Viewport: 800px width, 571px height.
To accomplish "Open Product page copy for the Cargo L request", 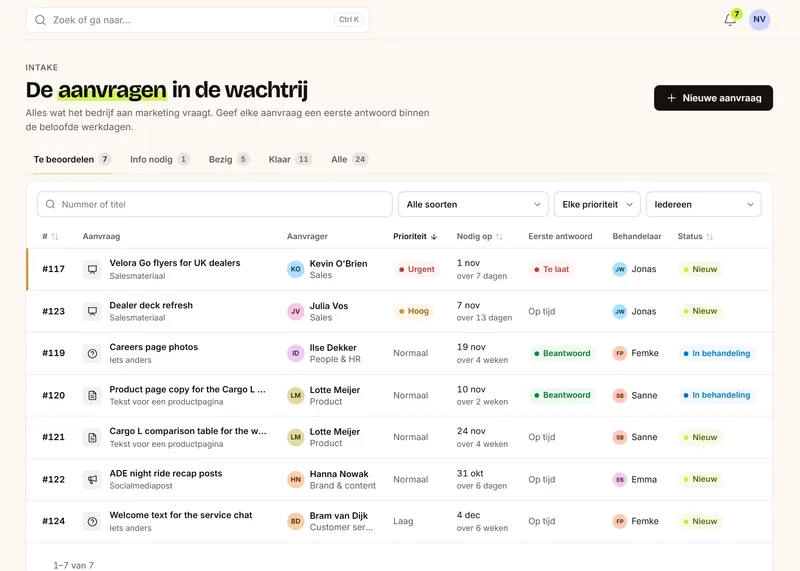I will 187,389.
